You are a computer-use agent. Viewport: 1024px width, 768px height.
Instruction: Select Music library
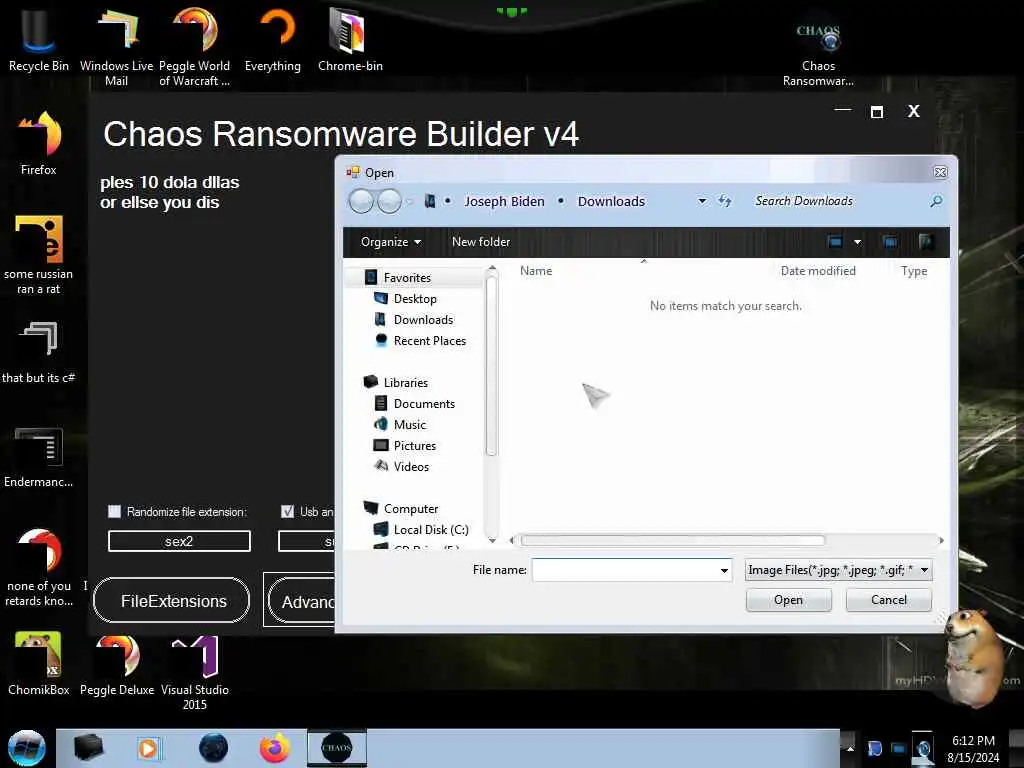(409, 424)
